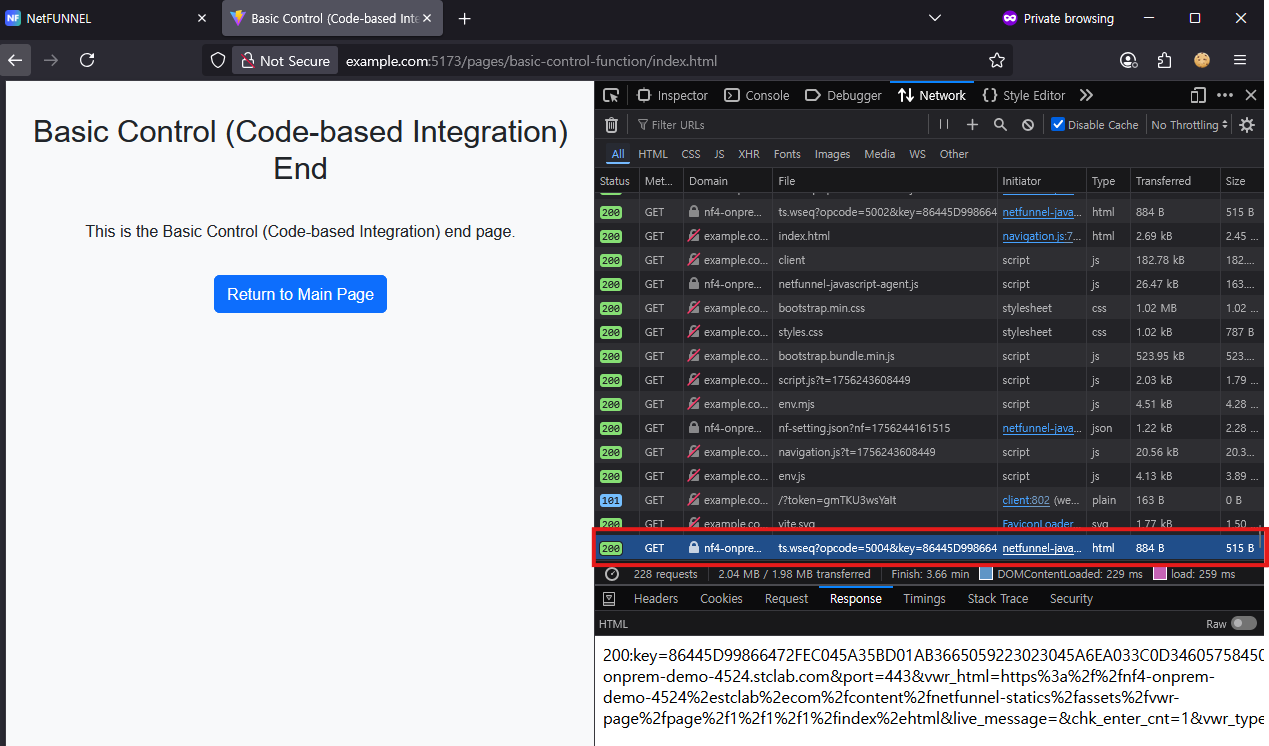
Task: Expand more DevTools tabs chevron
Action: [x=1086, y=95]
